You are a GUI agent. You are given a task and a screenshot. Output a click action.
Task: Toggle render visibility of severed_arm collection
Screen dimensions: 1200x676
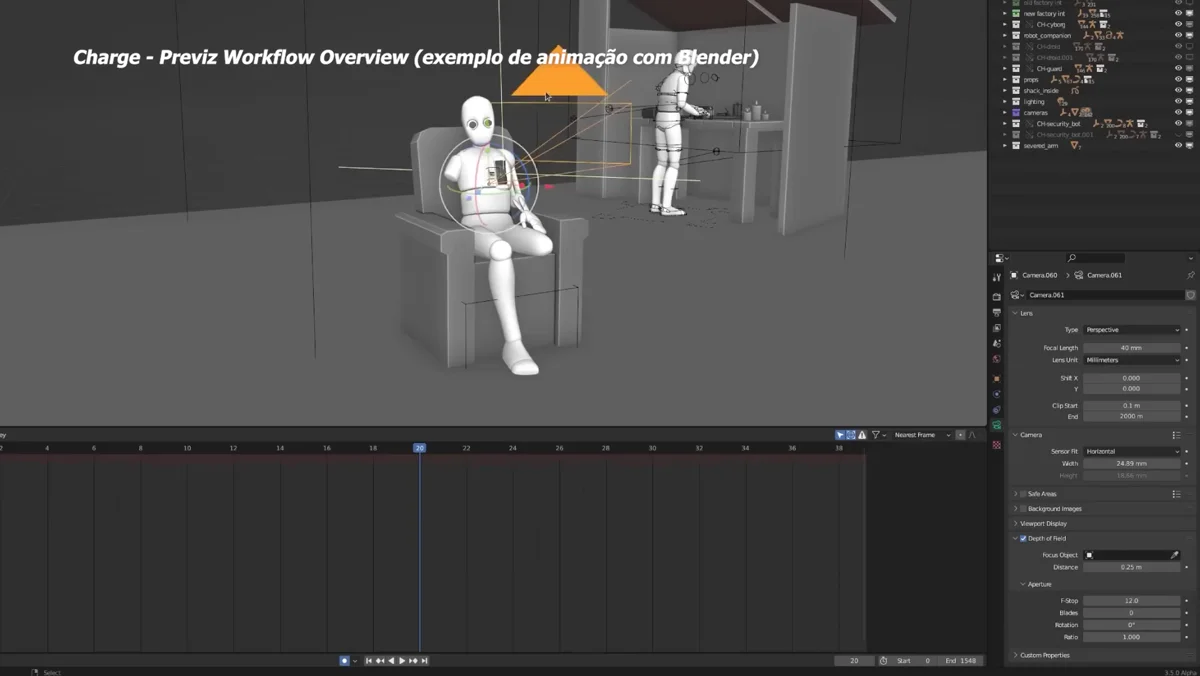click(1189, 146)
